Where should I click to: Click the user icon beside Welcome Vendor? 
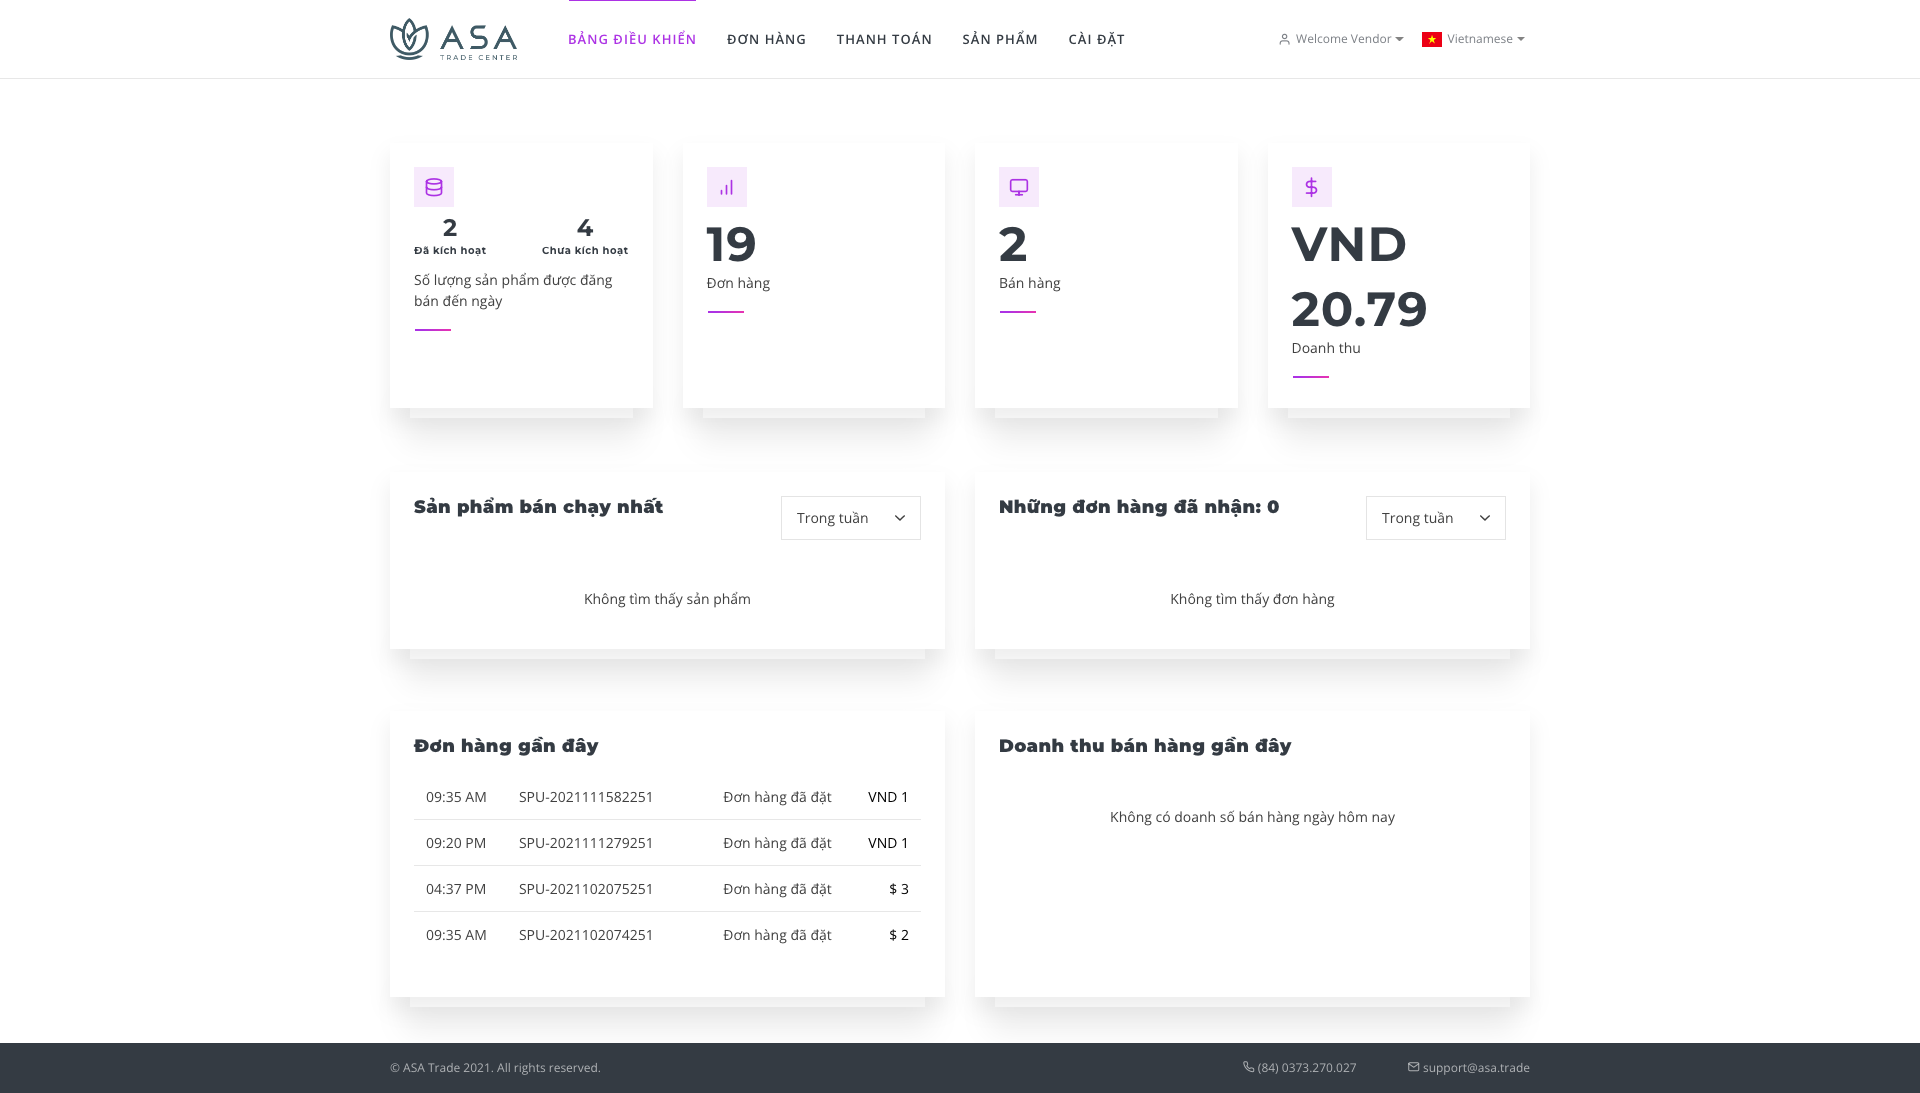pos(1284,39)
